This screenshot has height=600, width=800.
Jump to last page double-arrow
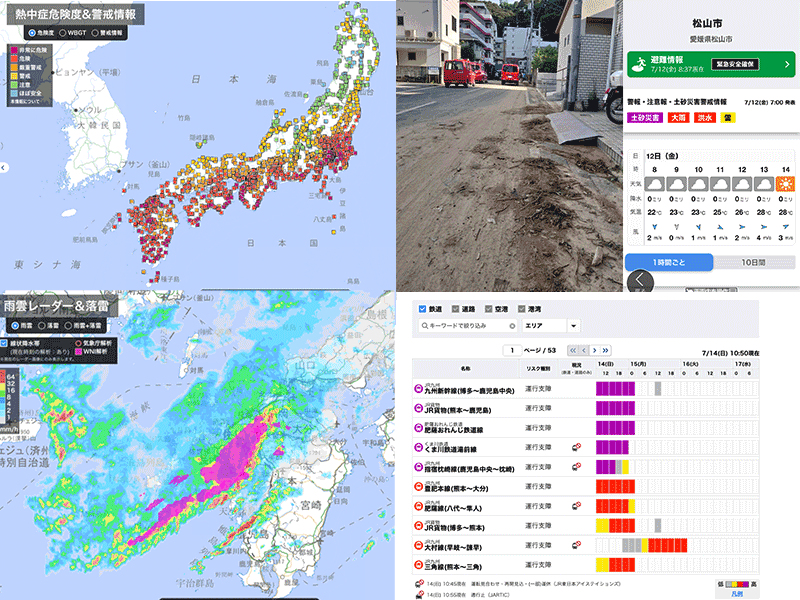click(605, 350)
